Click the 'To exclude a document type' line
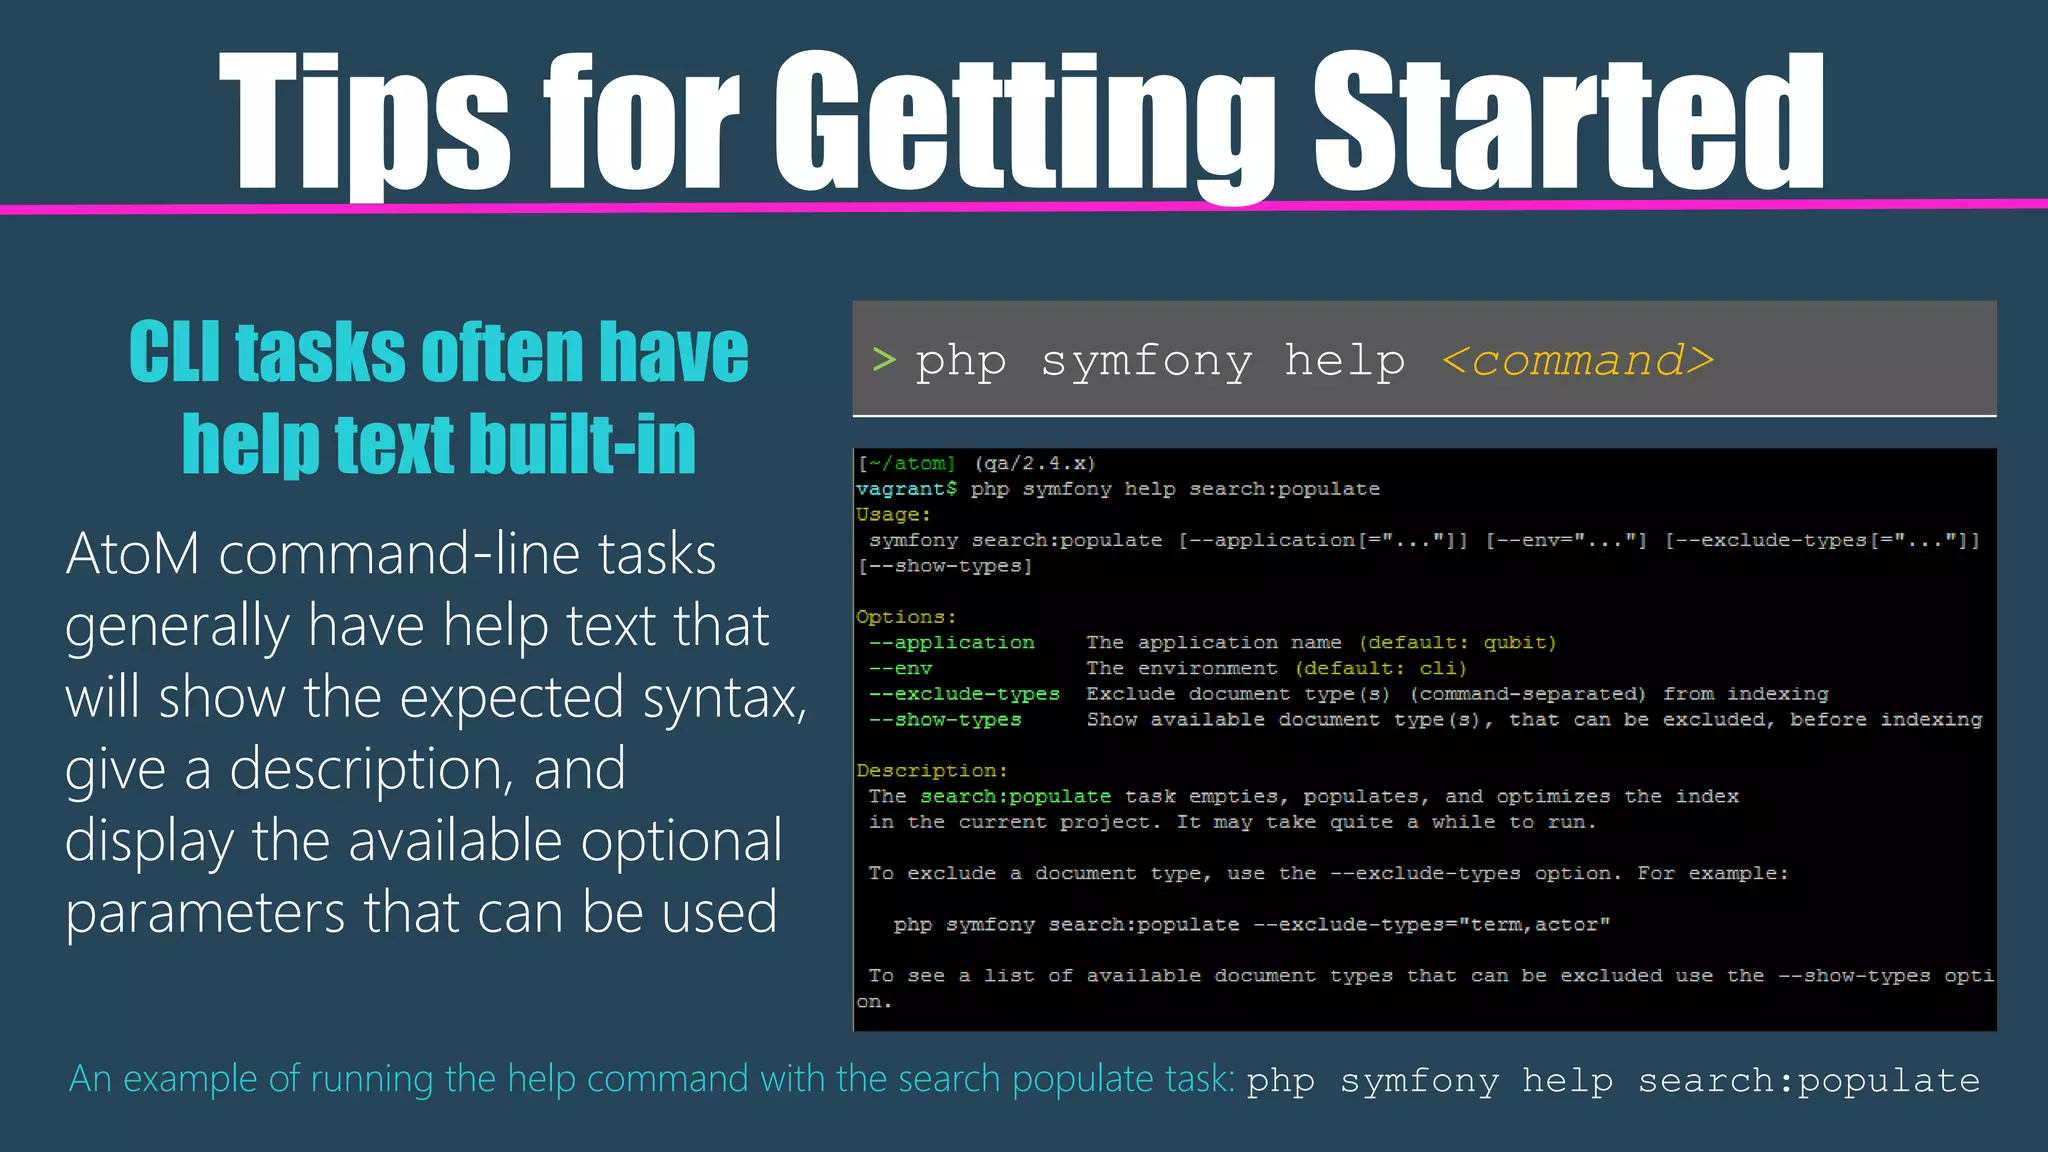This screenshot has height=1152, width=2048. click(1328, 874)
